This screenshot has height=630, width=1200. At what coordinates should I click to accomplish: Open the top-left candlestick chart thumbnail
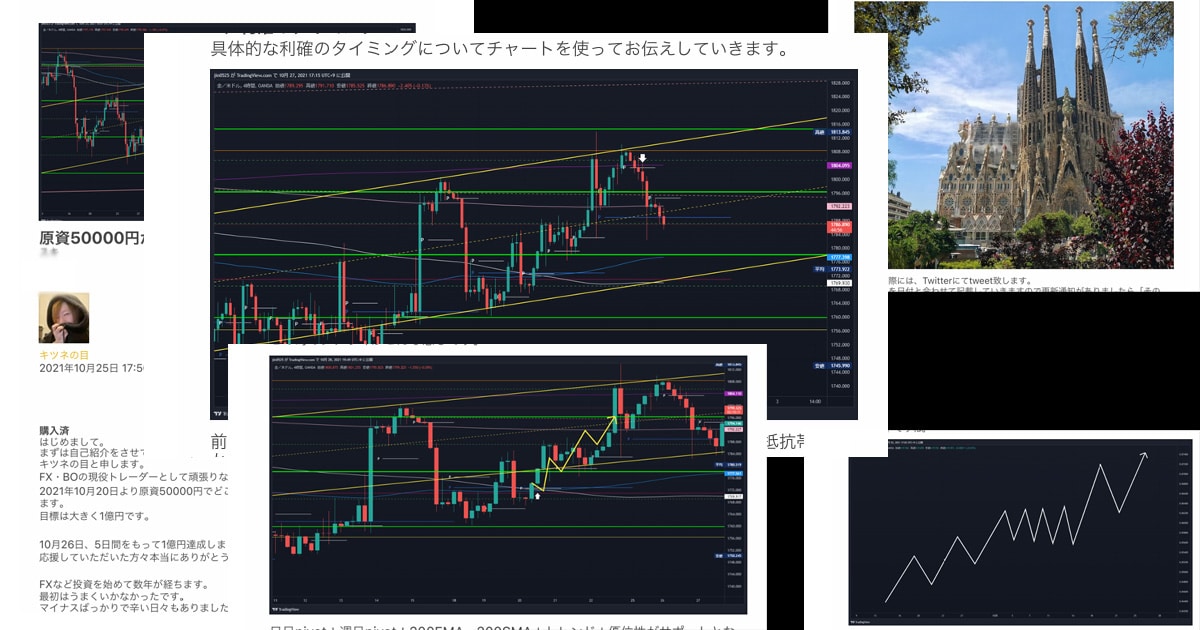click(x=90, y=120)
